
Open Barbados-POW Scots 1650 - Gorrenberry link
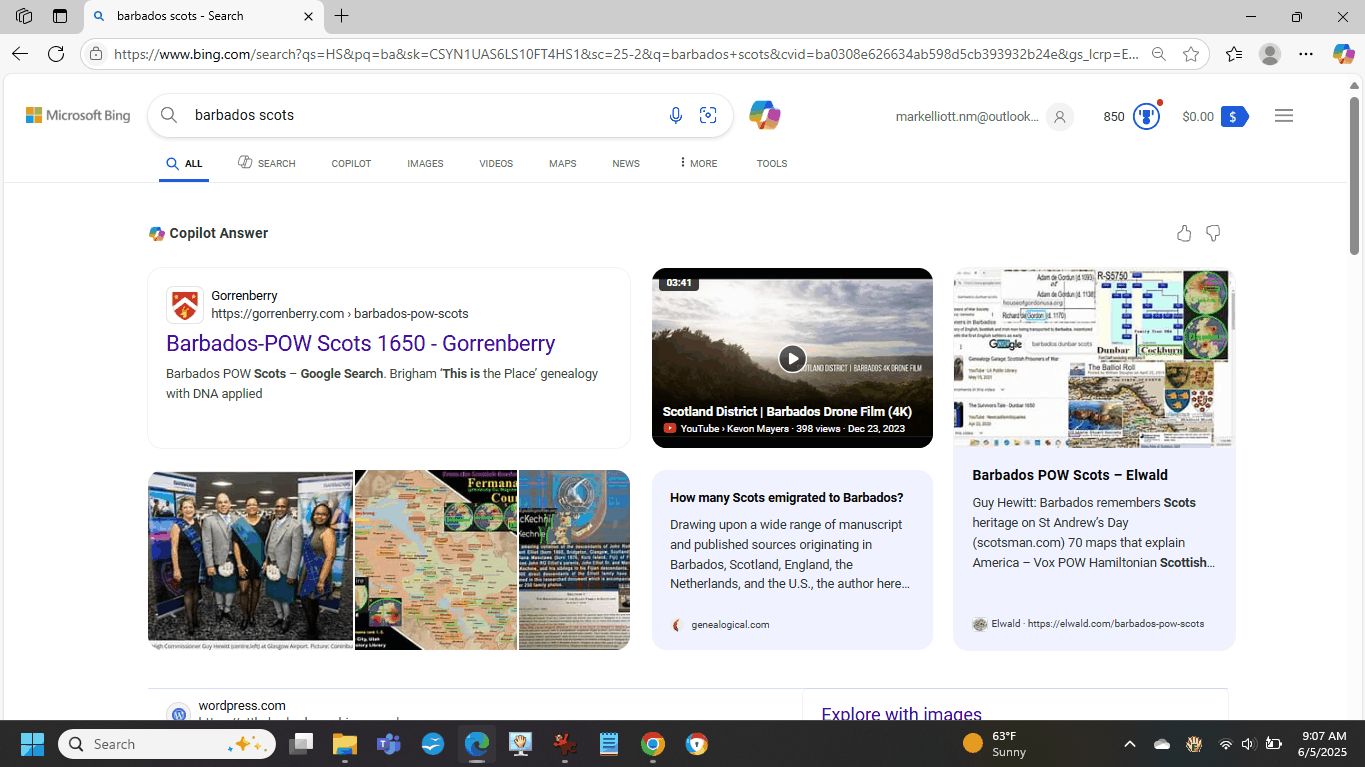(x=360, y=343)
